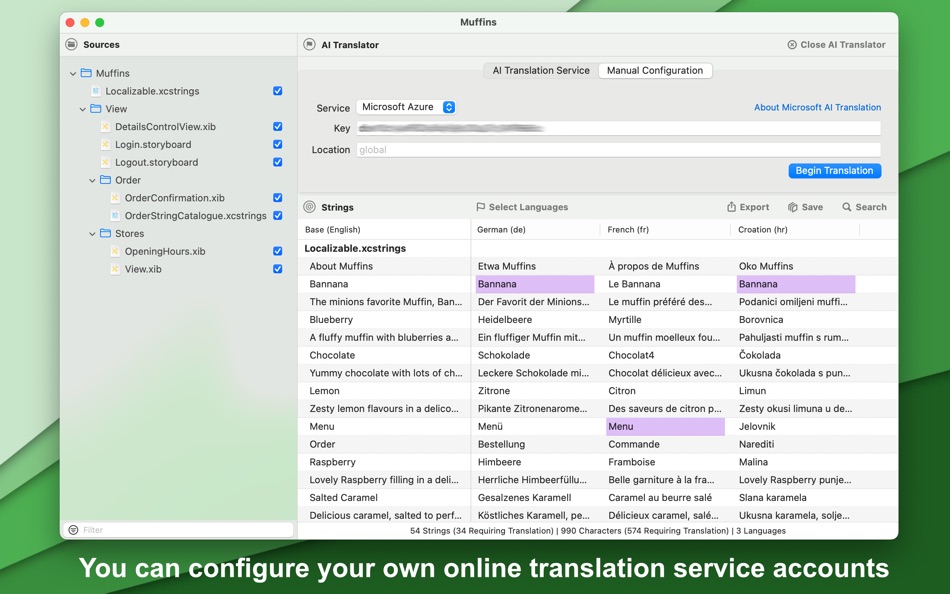Click the Select Languages flag icon

coord(480,207)
